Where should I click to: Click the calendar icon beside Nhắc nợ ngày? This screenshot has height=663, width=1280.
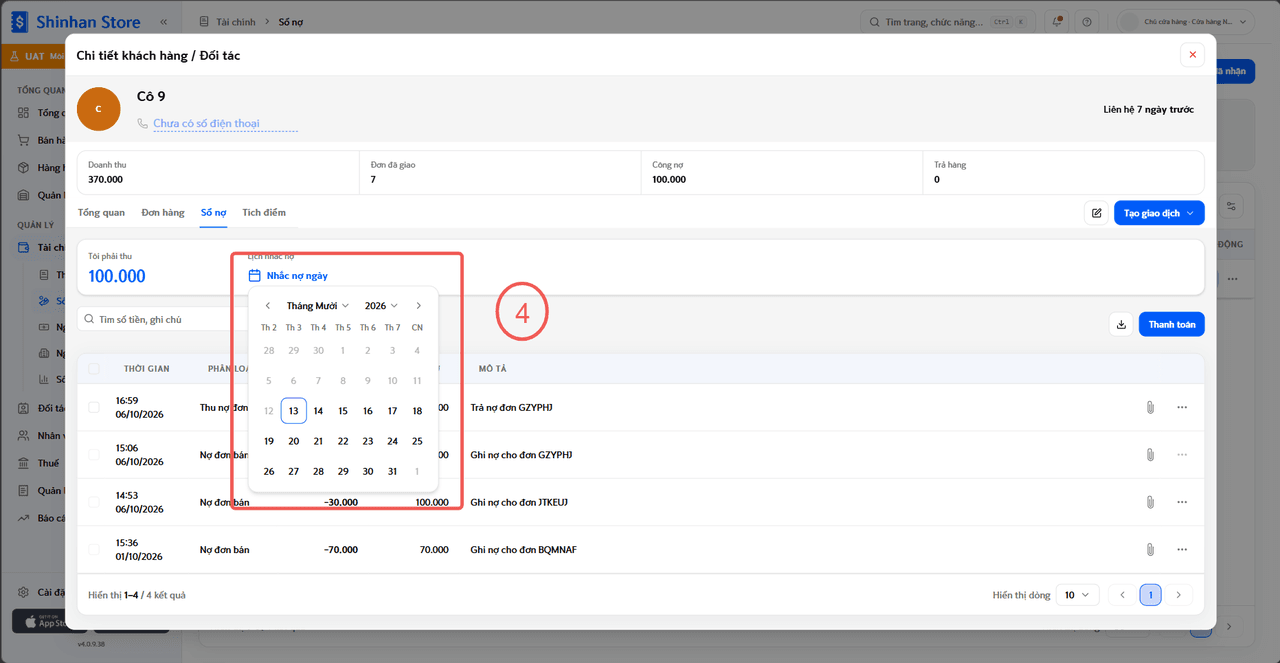(254, 275)
